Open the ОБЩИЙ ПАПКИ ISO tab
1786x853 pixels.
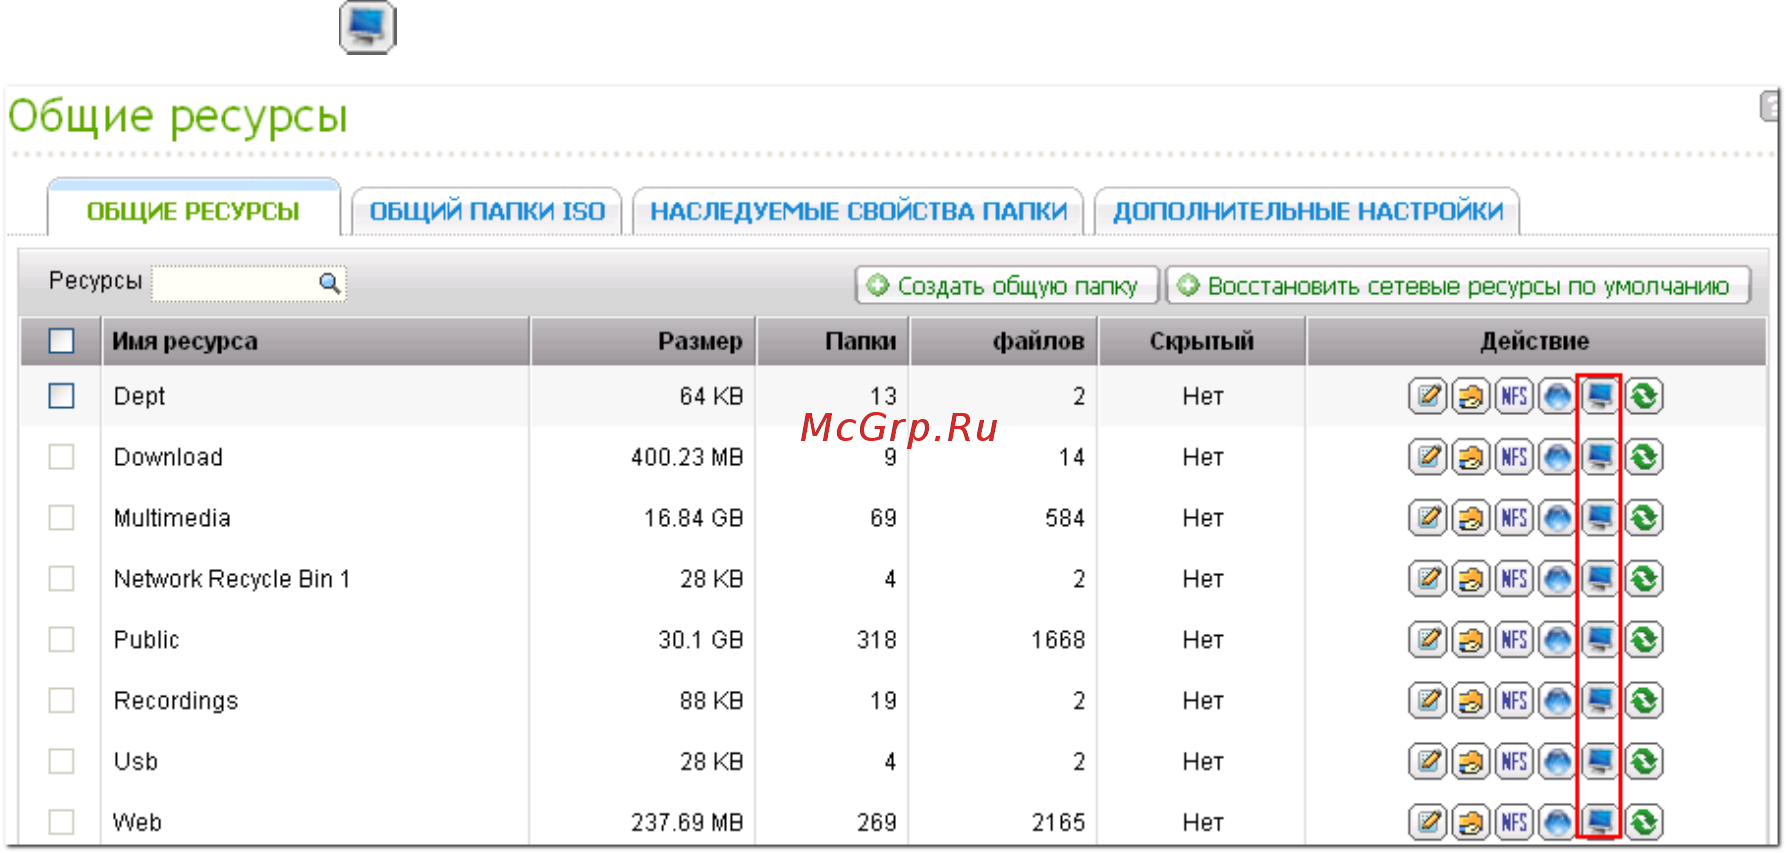click(x=487, y=211)
